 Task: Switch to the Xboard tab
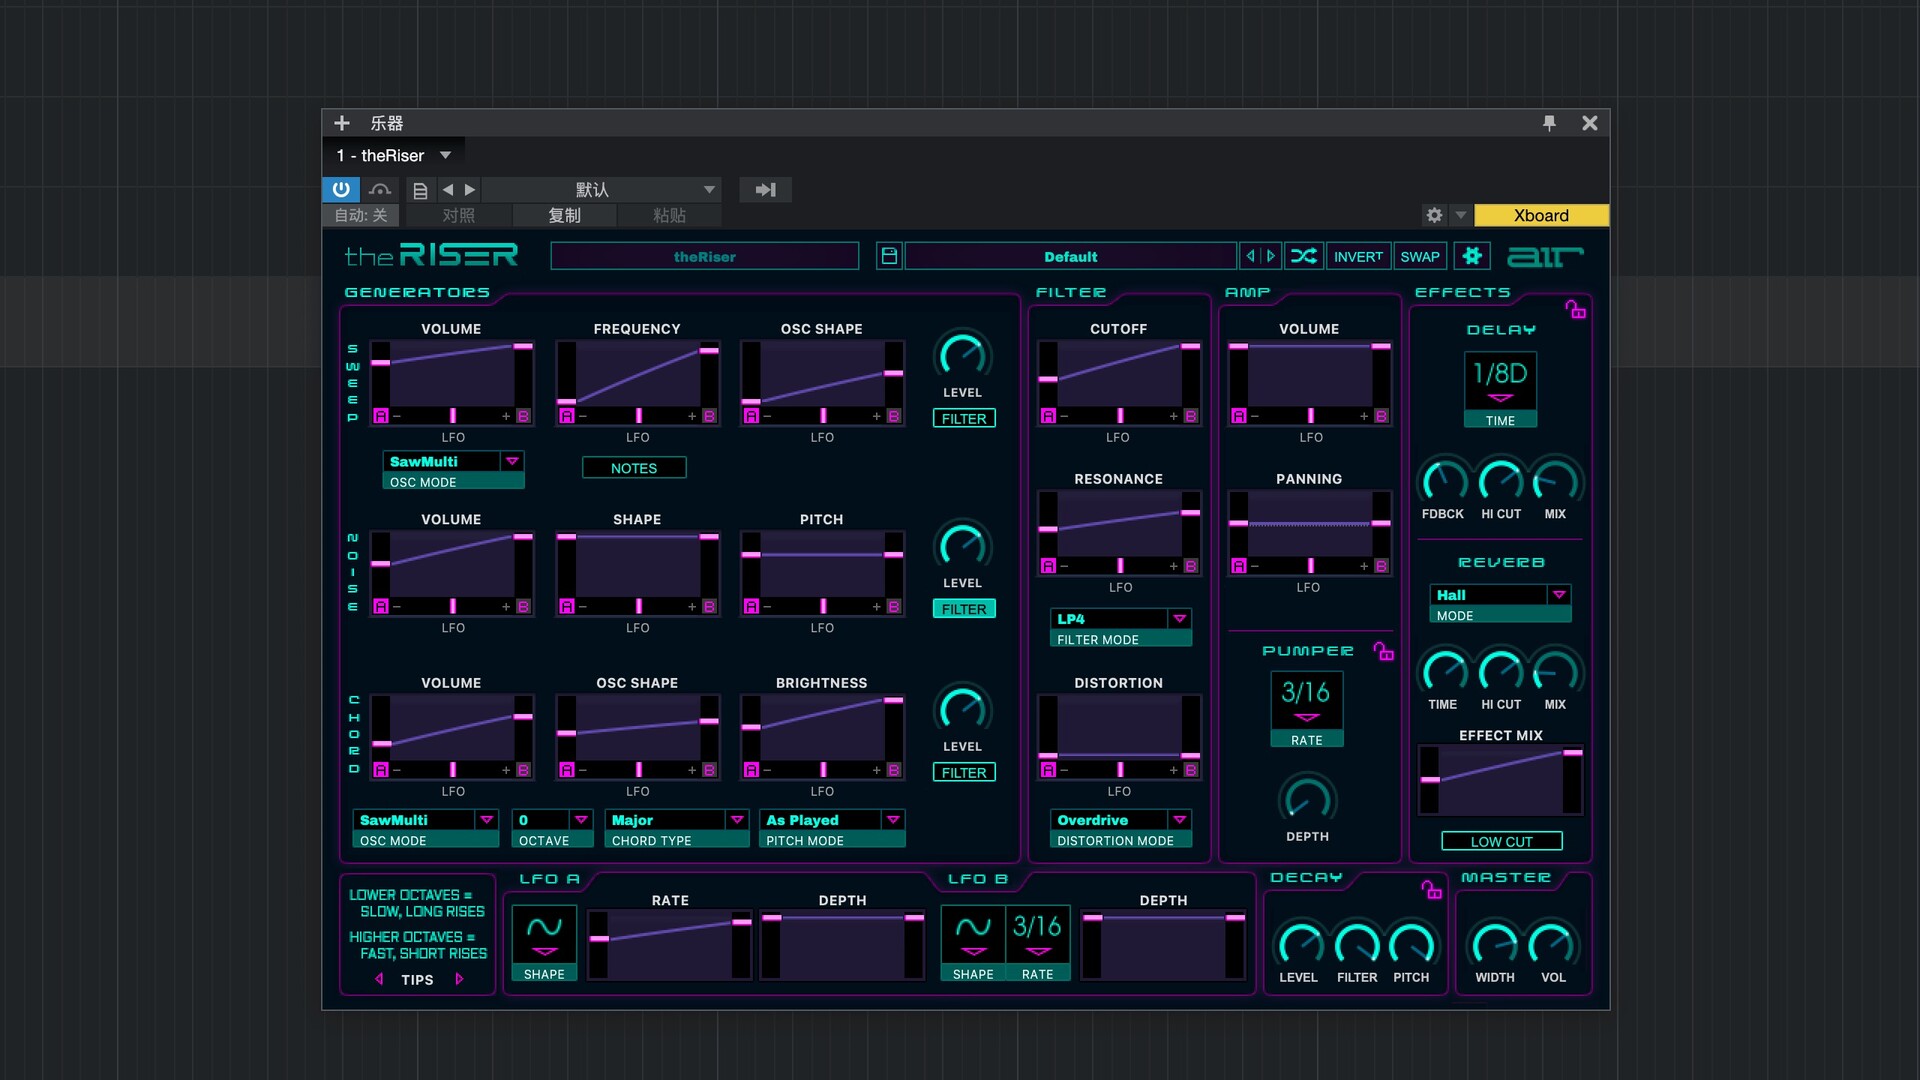click(x=1541, y=215)
